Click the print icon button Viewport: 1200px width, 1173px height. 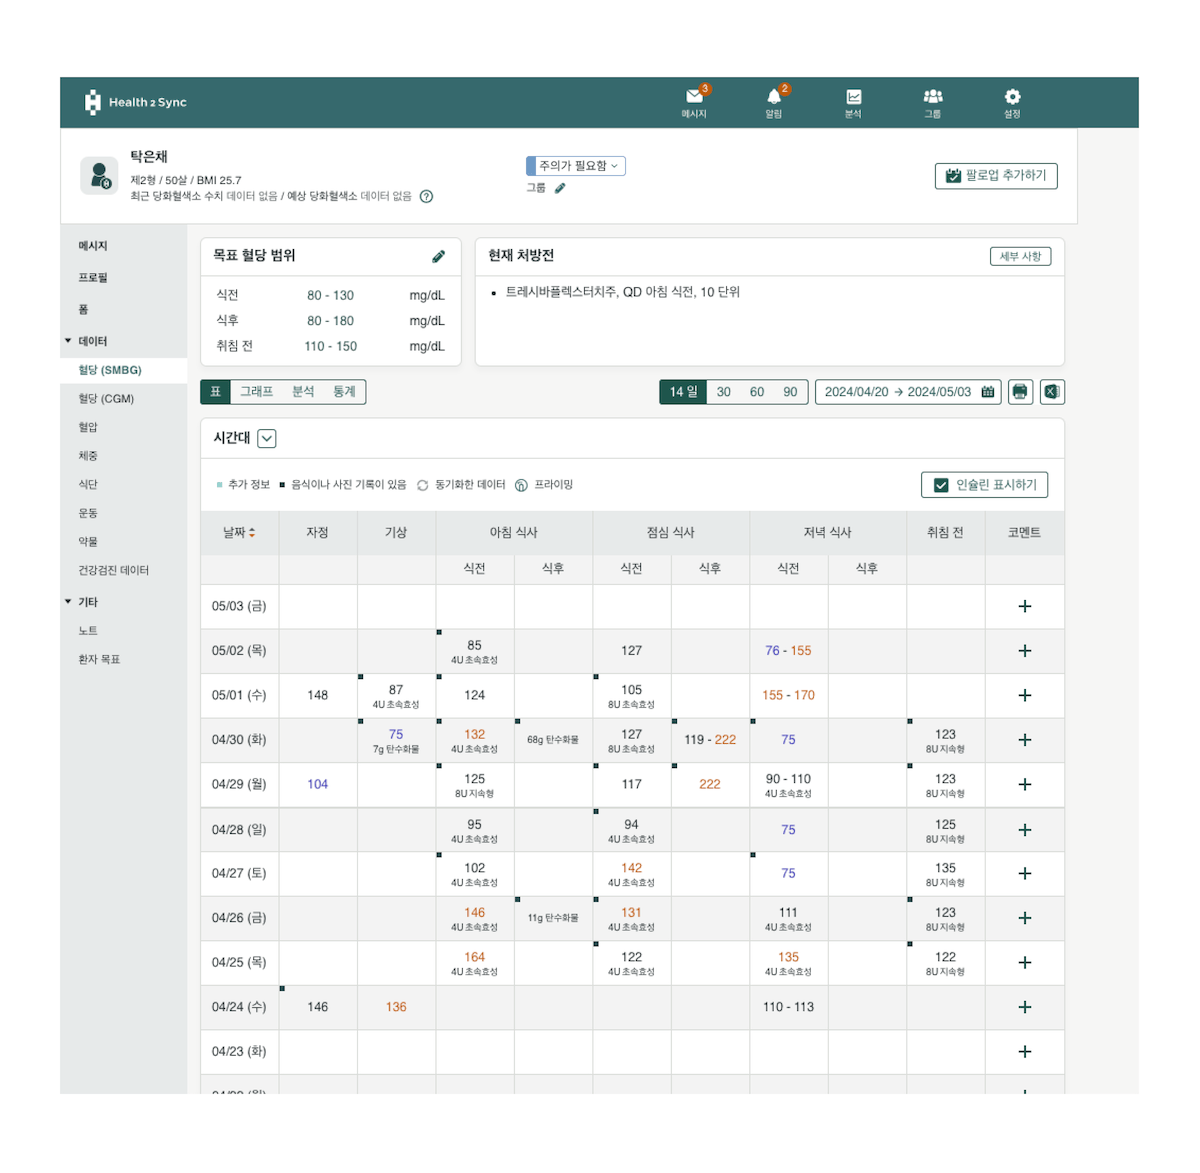tap(1019, 392)
